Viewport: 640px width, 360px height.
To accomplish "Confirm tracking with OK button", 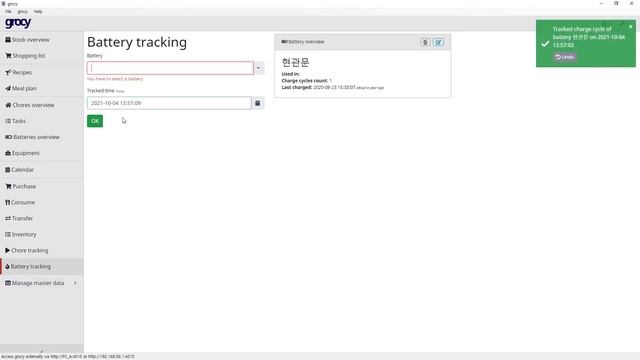I will pos(95,121).
